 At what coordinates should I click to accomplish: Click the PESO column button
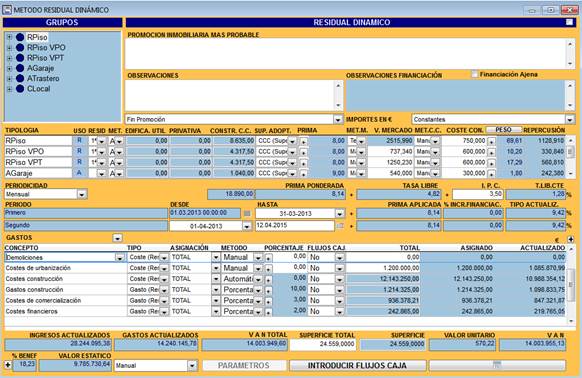504,130
